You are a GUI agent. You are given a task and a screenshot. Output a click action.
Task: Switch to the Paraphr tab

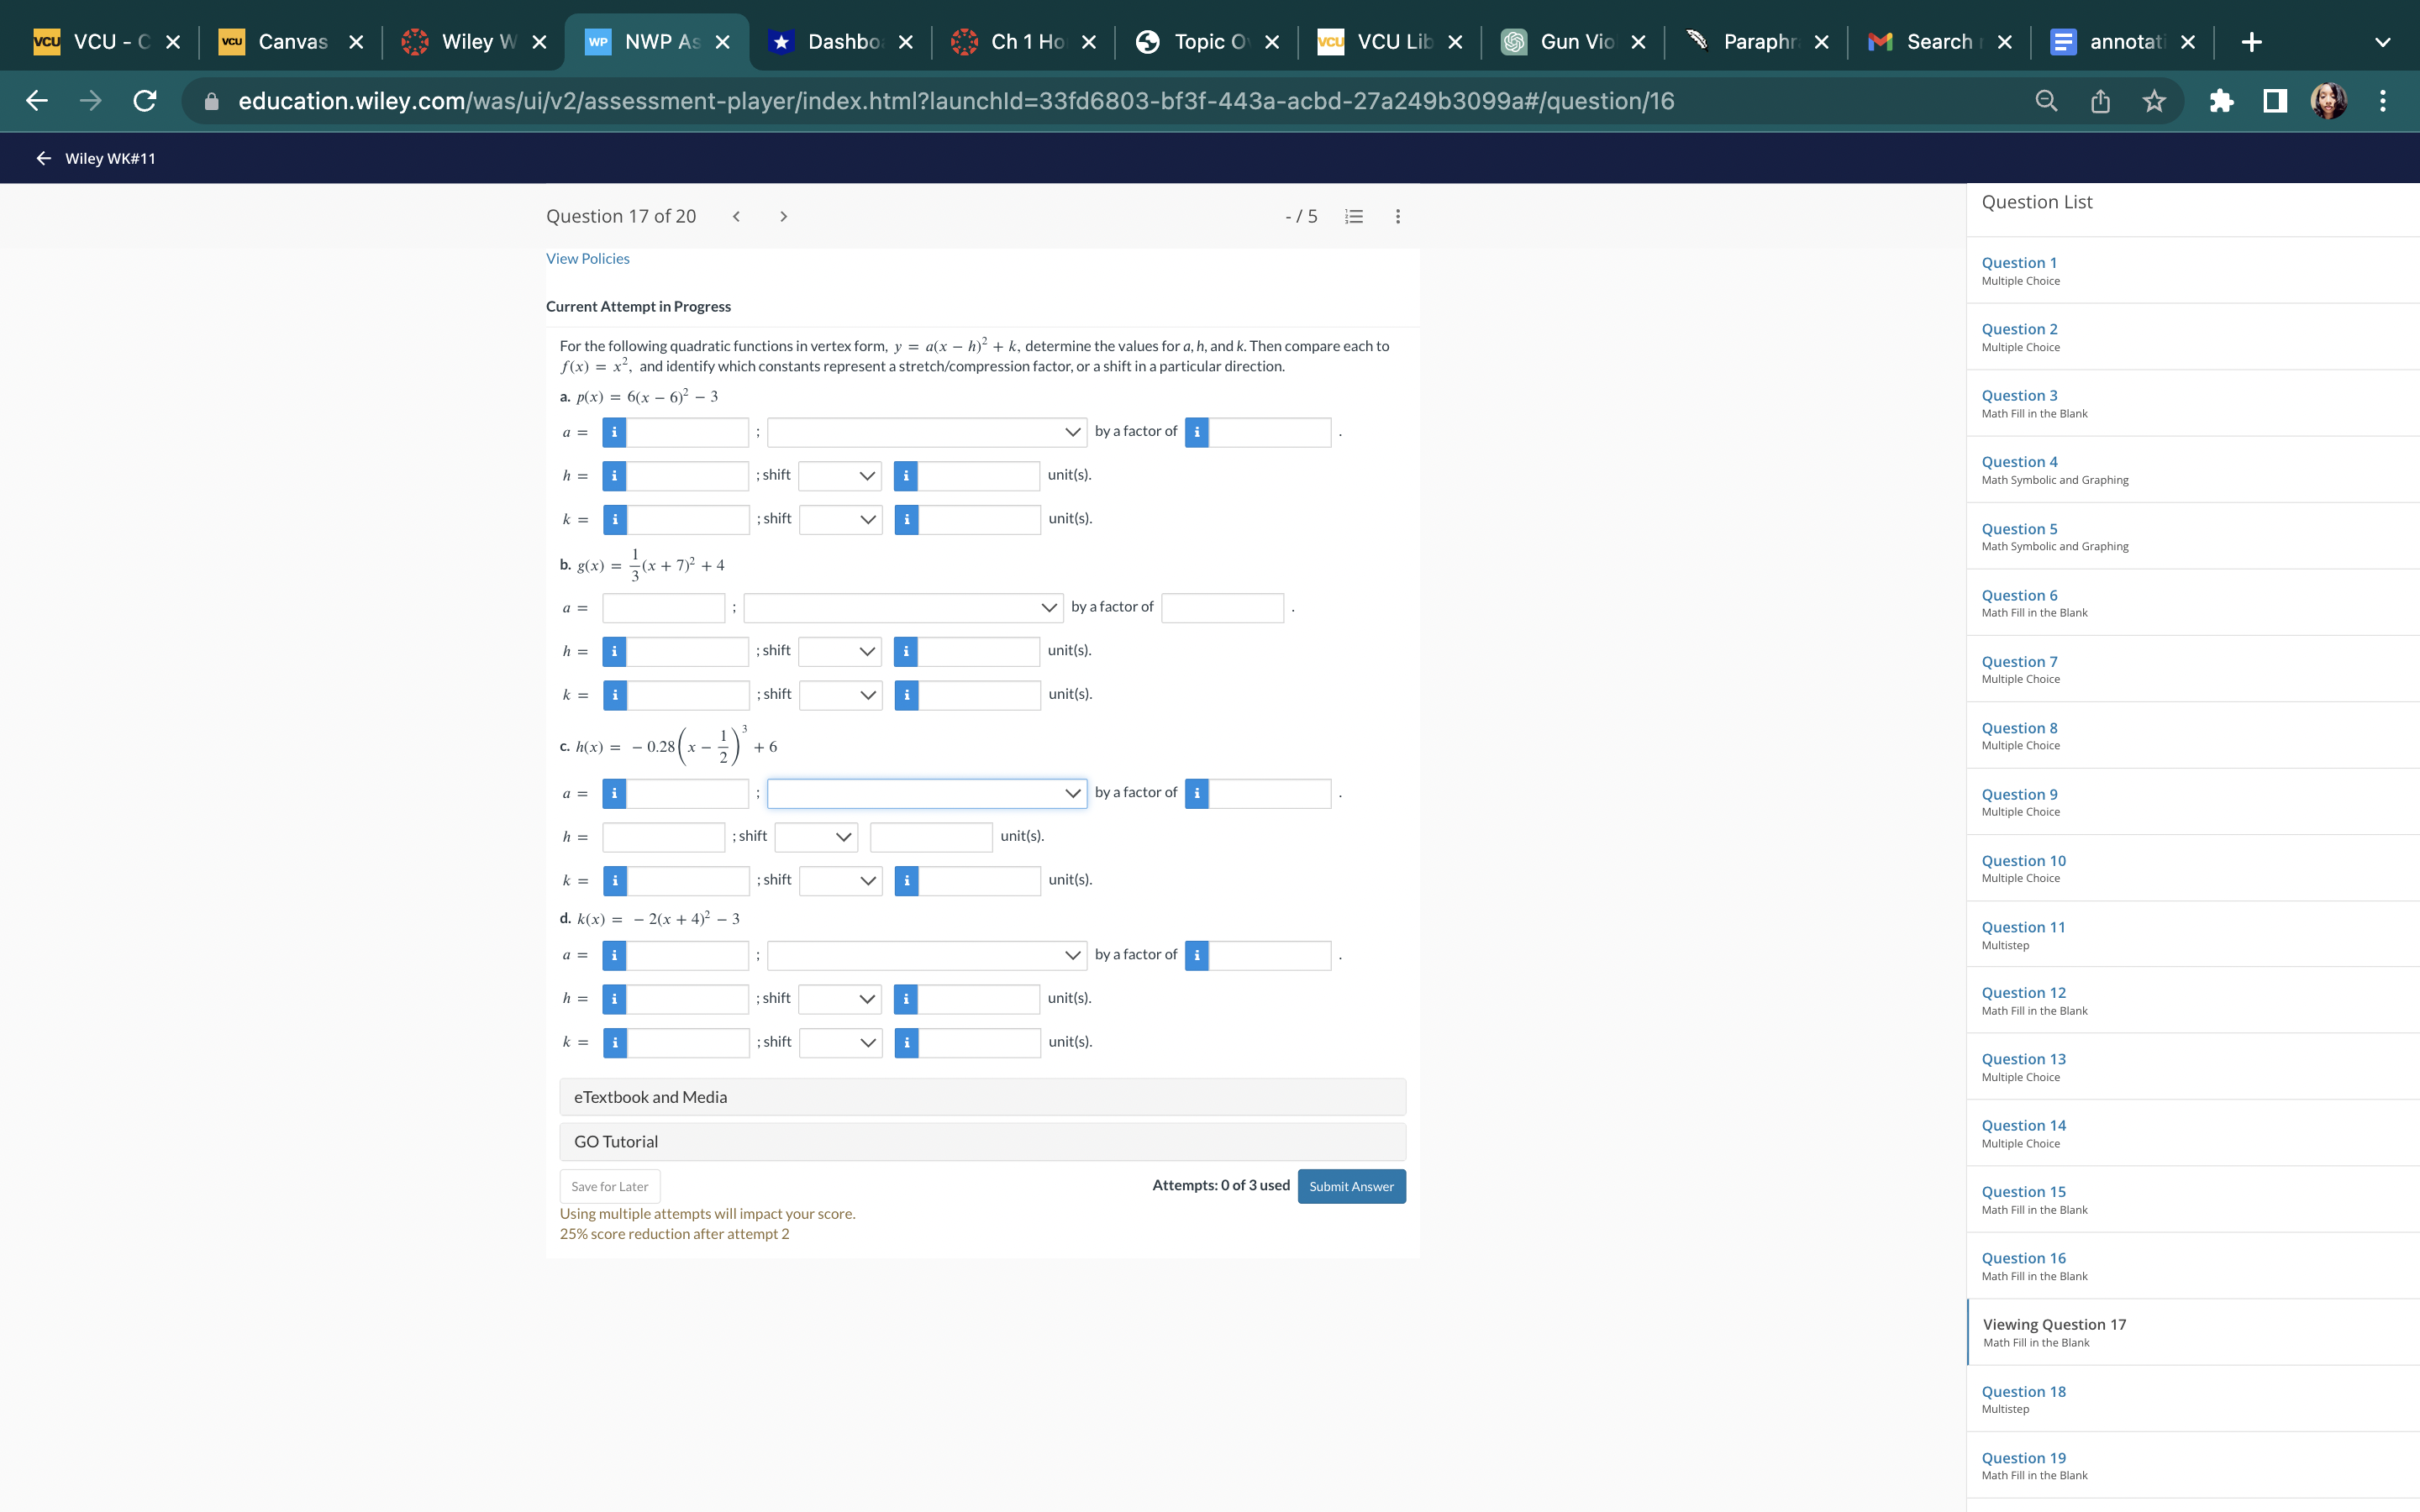click(x=1756, y=42)
